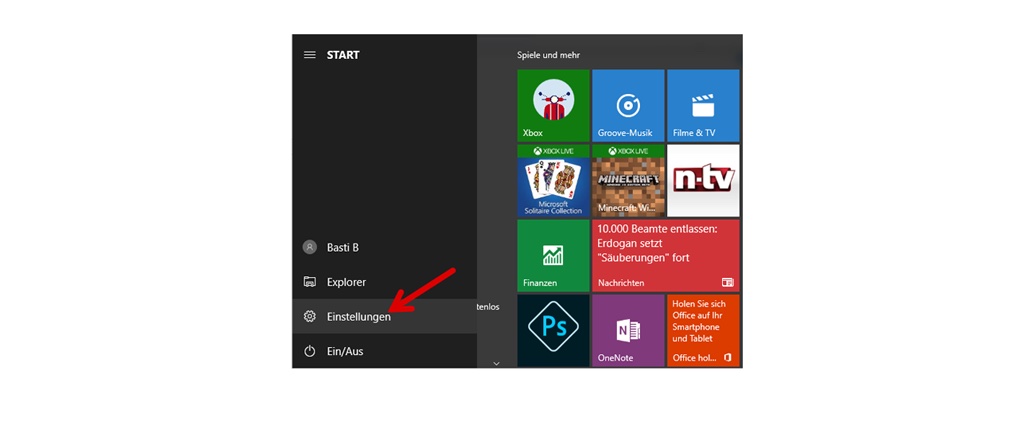Viewport: 1030px width, 438px height.
Task: Click the Basti B avatar icon
Action: pos(309,248)
